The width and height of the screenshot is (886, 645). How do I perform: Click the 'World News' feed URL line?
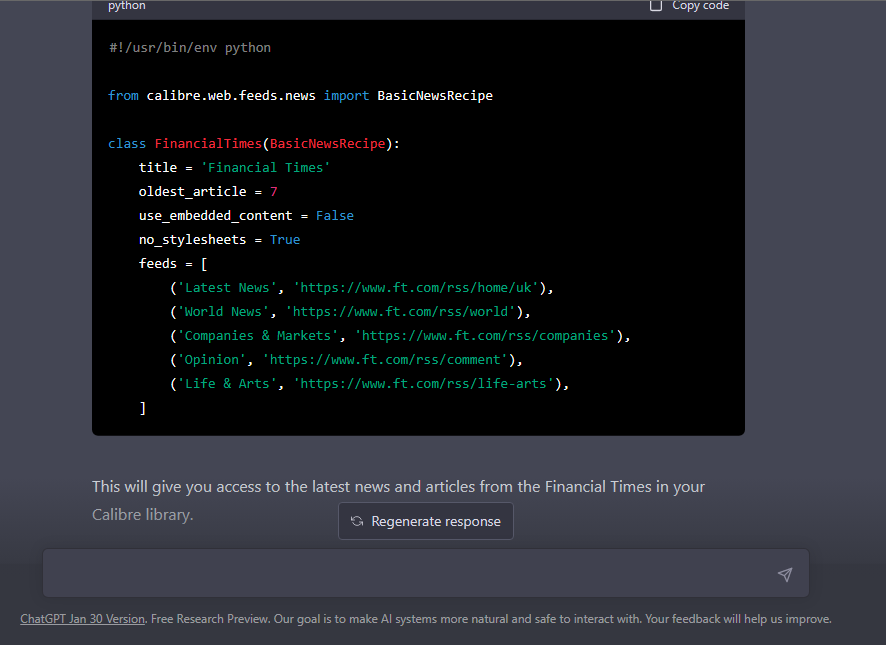click(x=350, y=311)
